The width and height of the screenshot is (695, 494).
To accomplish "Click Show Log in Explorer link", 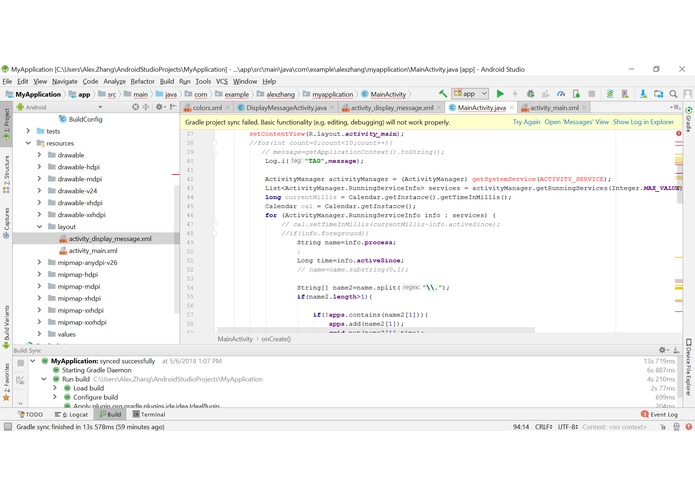I will click(x=643, y=122).
